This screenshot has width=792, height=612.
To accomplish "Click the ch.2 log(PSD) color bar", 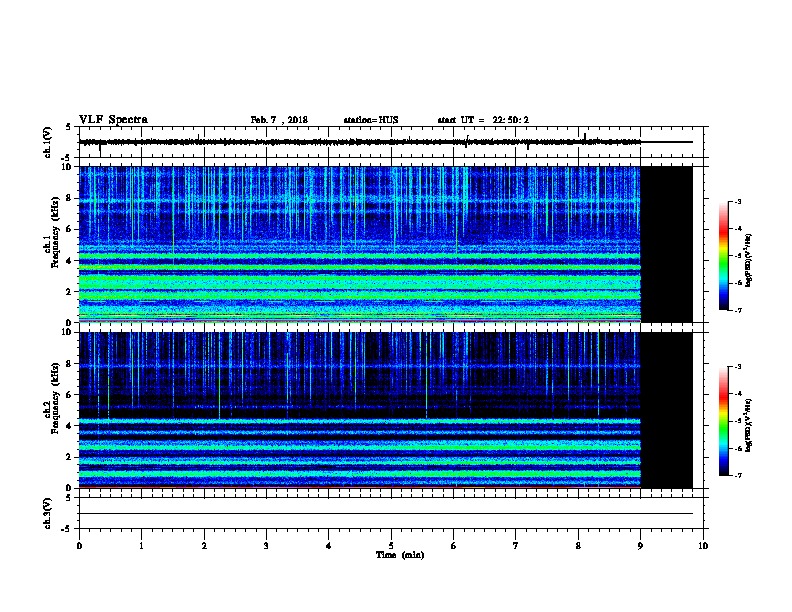I will tap(723, 421).
